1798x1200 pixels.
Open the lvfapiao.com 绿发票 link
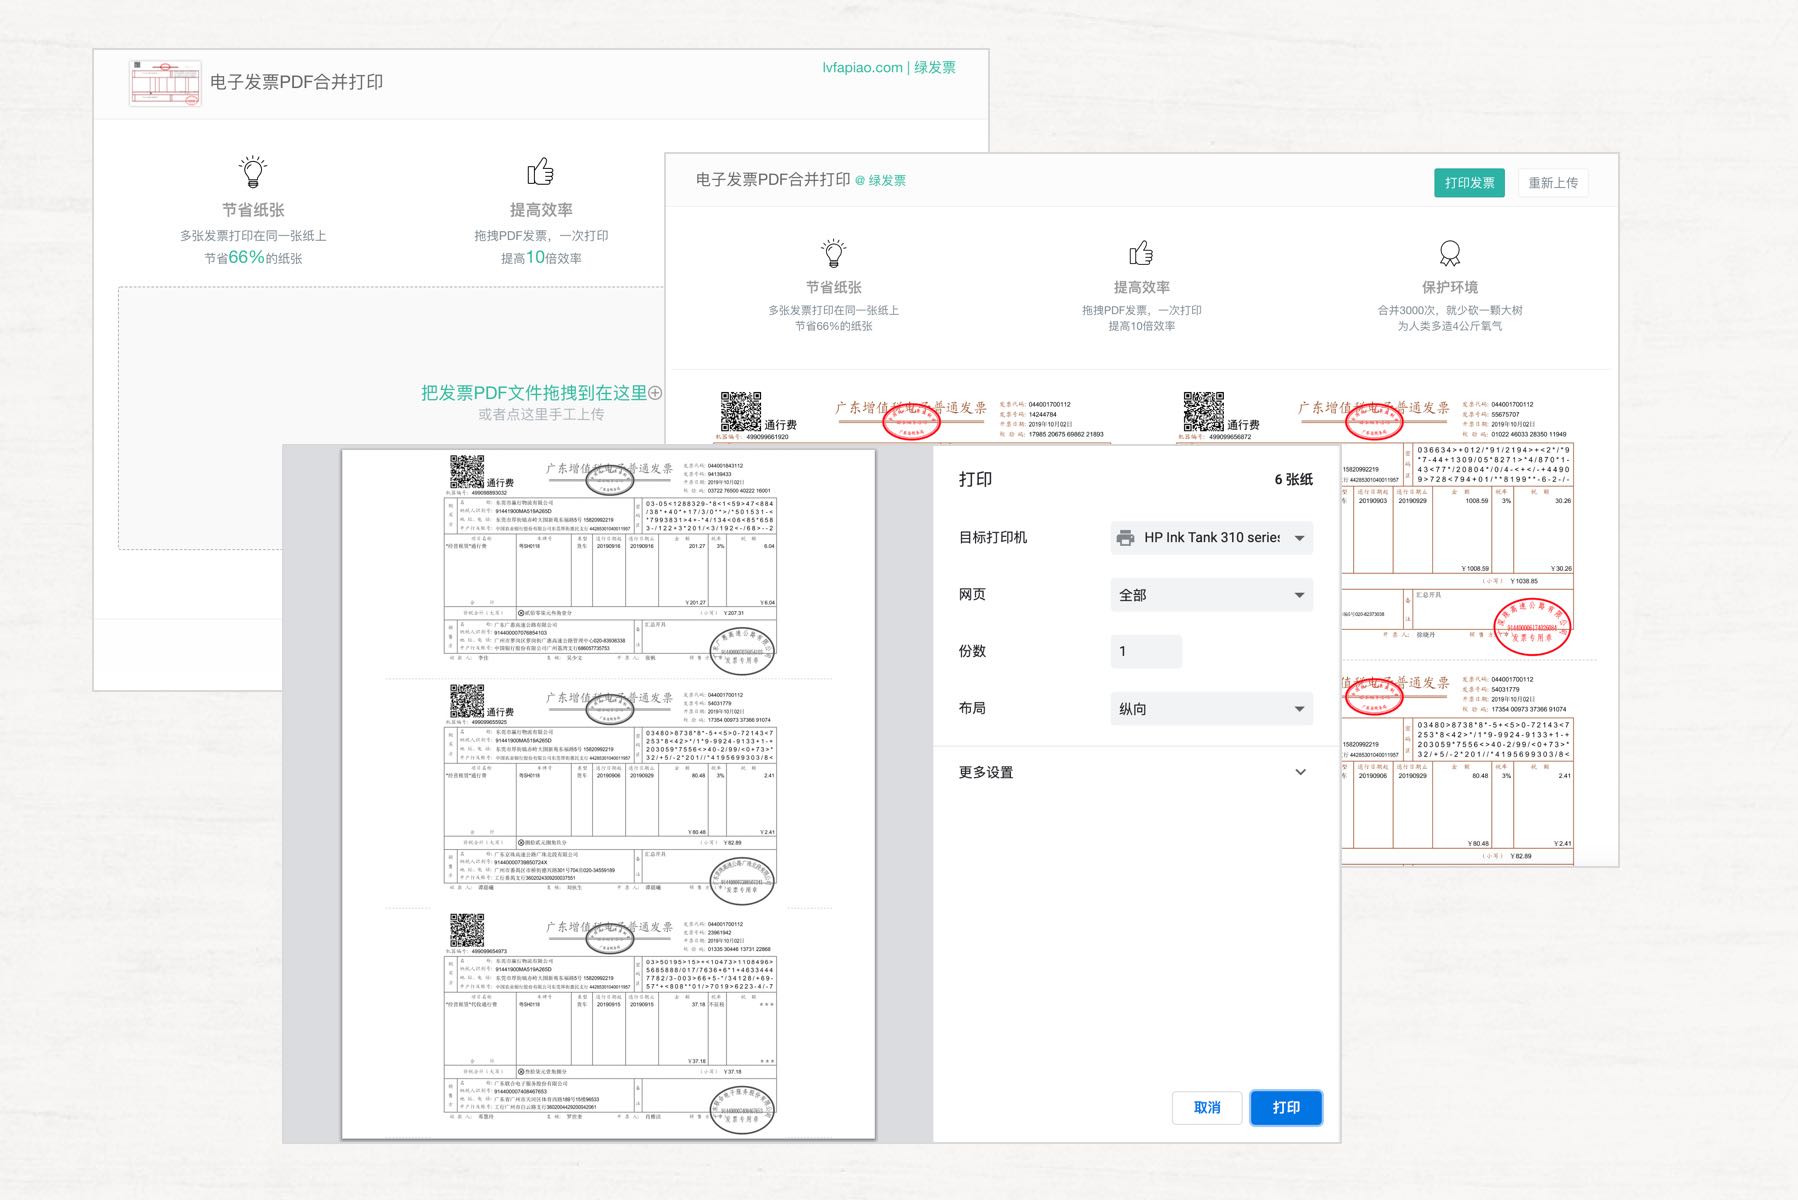tap(888, 67)
